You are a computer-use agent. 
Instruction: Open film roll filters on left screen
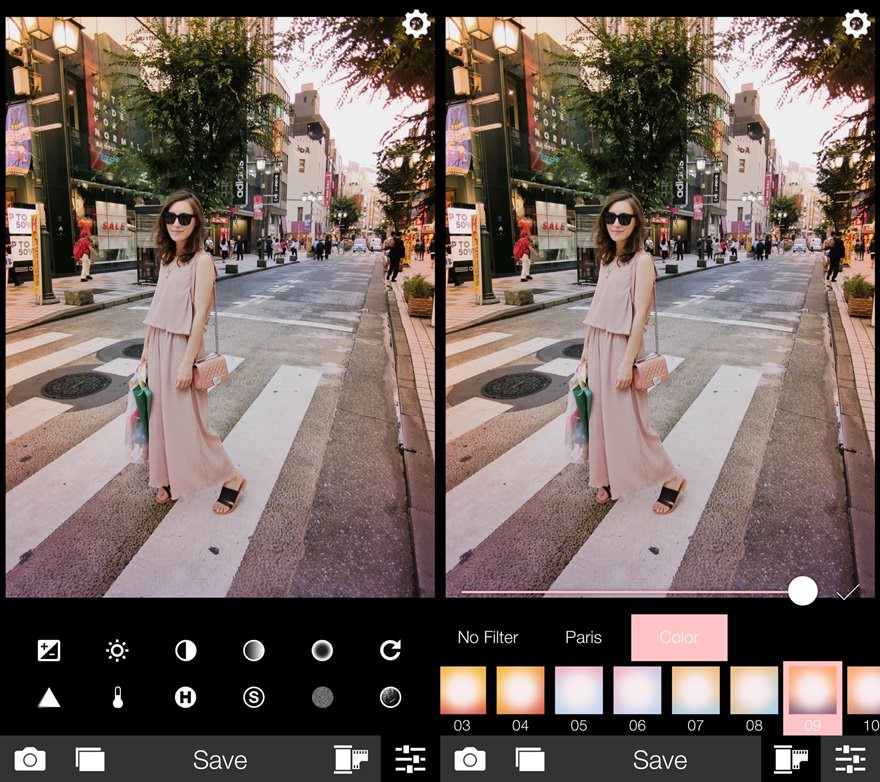point(350,760)
